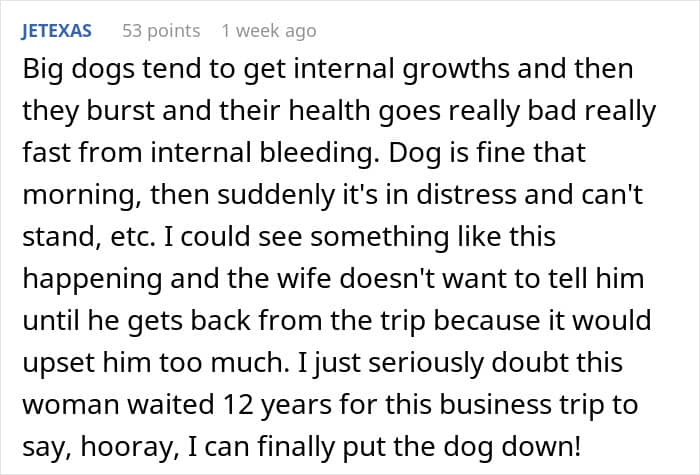Click the 53 points score label
This screenshot has width=700, height=475.
(161, 31)
